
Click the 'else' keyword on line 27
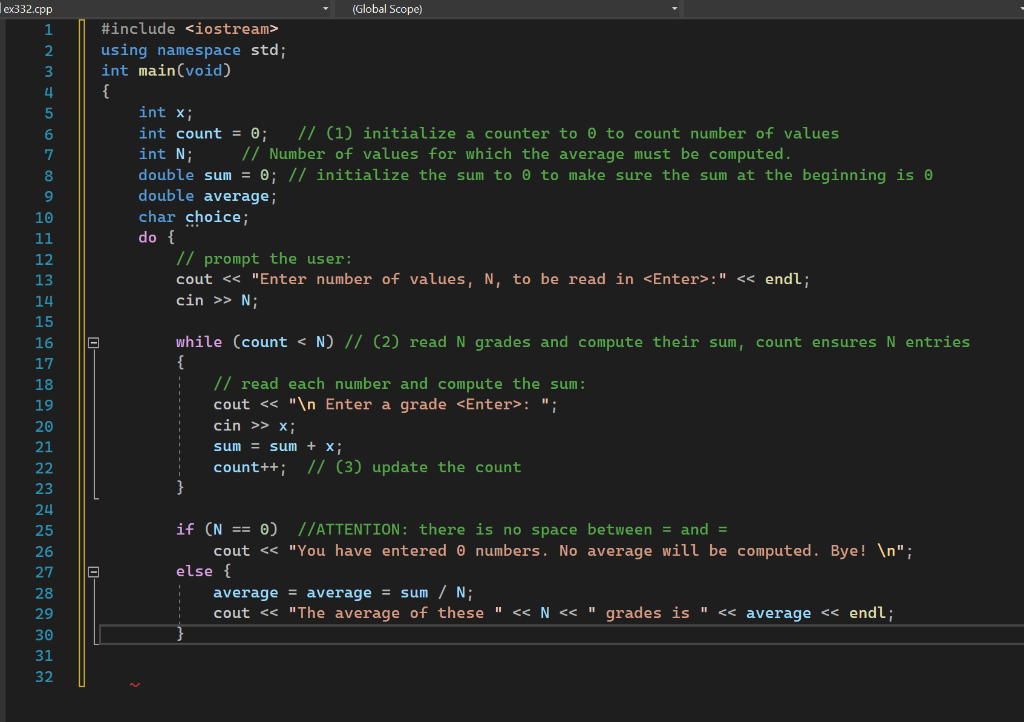pyautogui.click(x=194, y=571)
